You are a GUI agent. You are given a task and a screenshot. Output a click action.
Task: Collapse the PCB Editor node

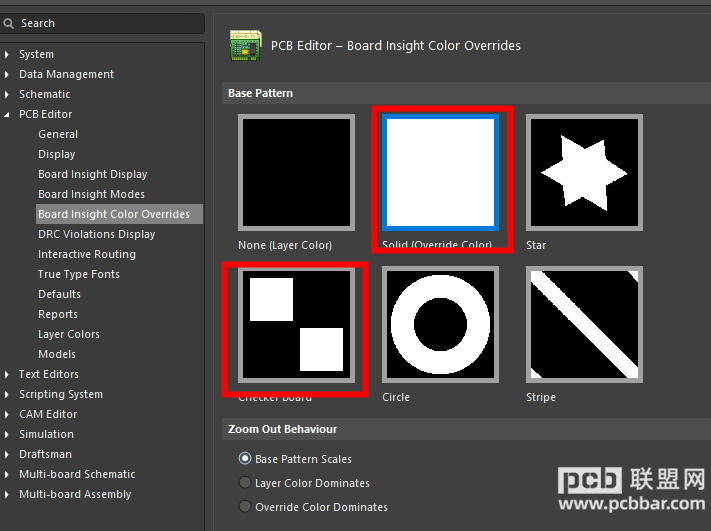[6, 115]
